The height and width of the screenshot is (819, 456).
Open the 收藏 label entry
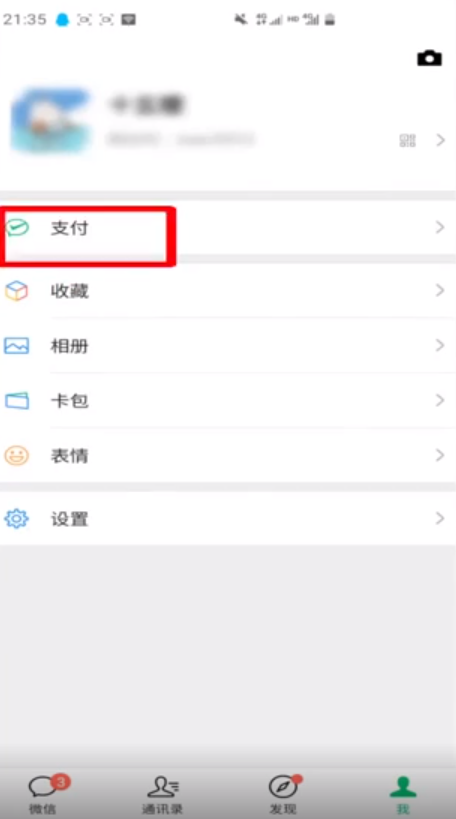coord(69,290)
